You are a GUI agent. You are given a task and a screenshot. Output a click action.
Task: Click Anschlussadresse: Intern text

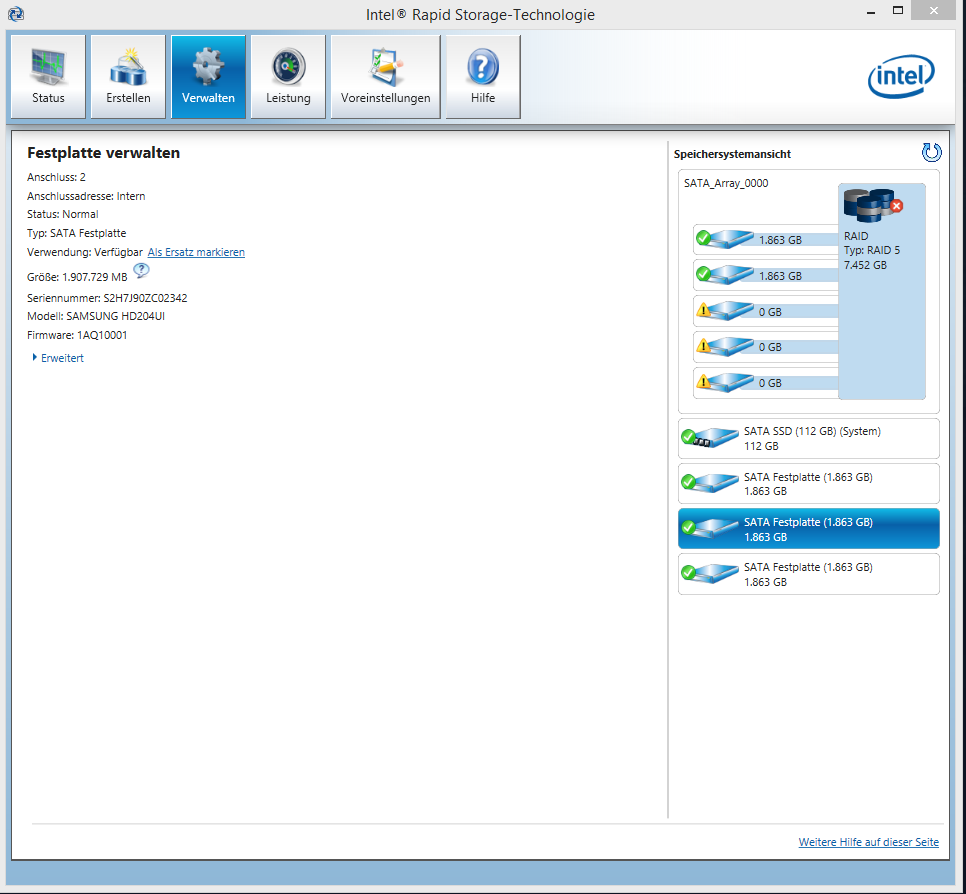pos(86,196)
